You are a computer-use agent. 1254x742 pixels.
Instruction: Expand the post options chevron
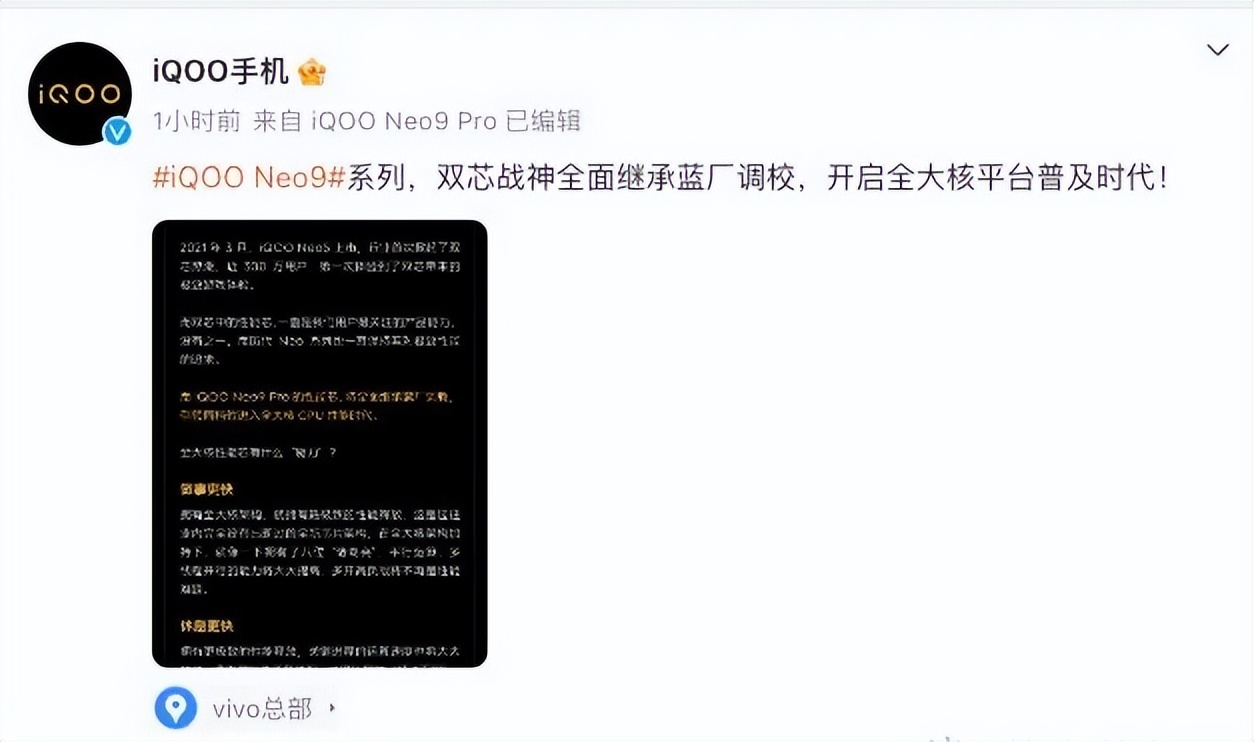[x=1217, y=50]
